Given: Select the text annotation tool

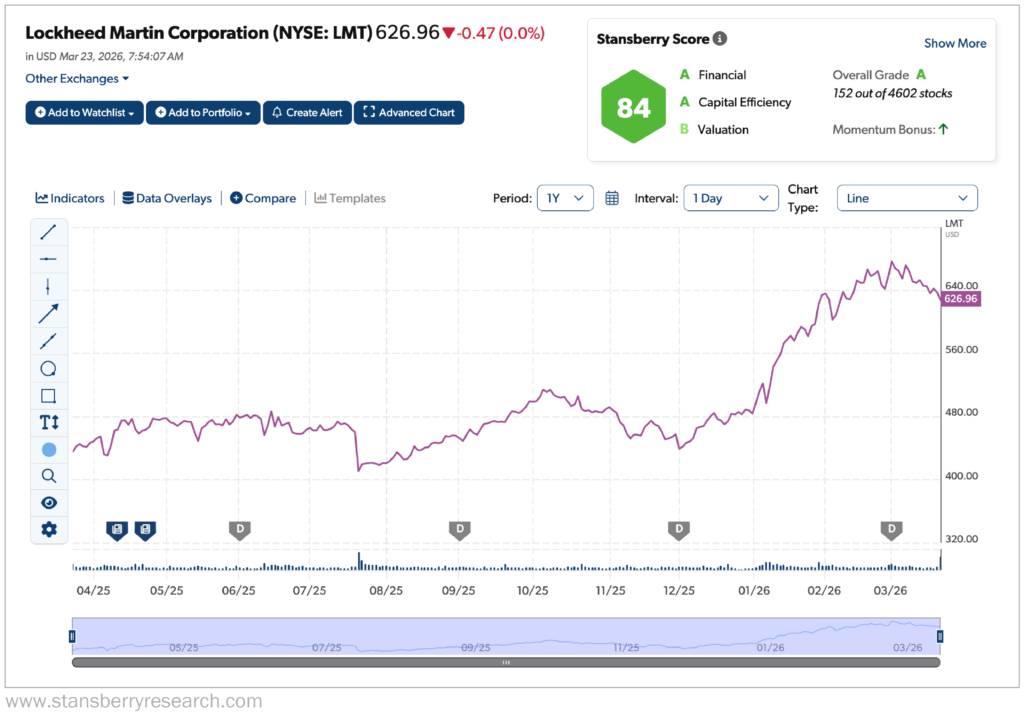Looking at the screenshot, I should click(x=48, y=422).
